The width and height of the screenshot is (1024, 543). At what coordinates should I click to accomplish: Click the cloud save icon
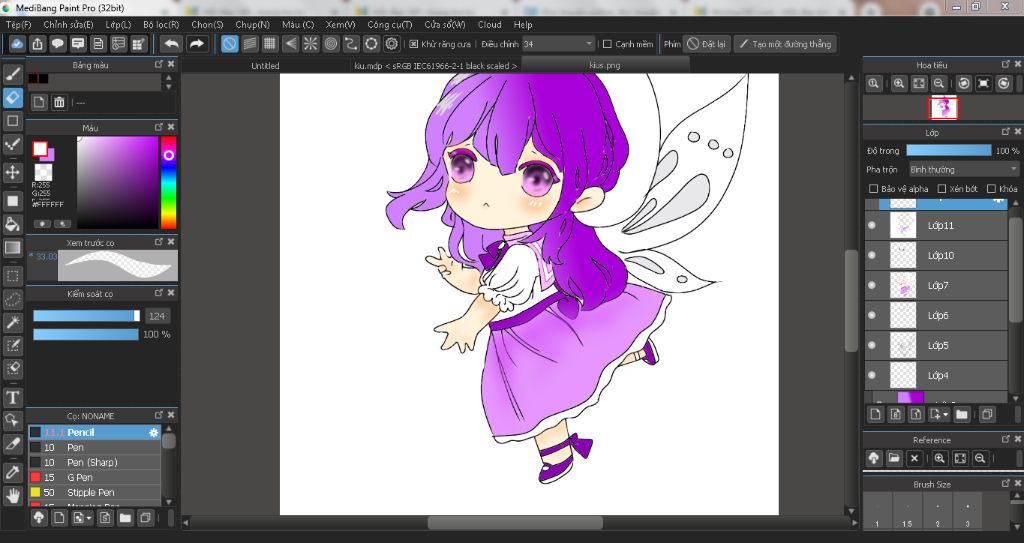click(x=17, y=44)
